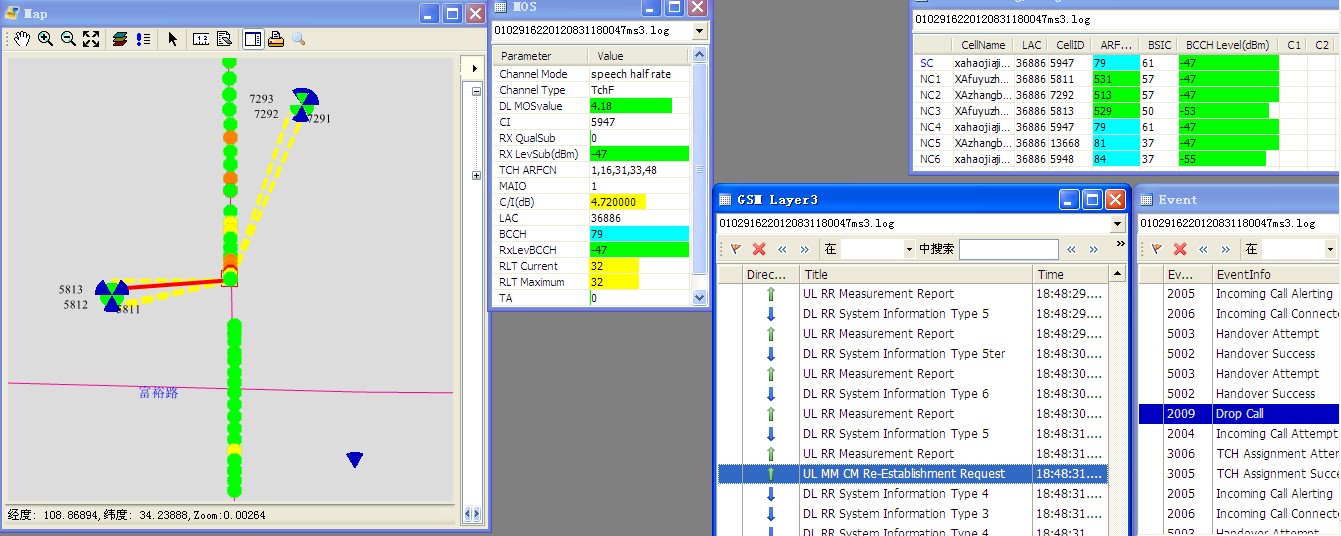Click scroll up arrow in GSM Layer3 list

[x=1119, y=273]
